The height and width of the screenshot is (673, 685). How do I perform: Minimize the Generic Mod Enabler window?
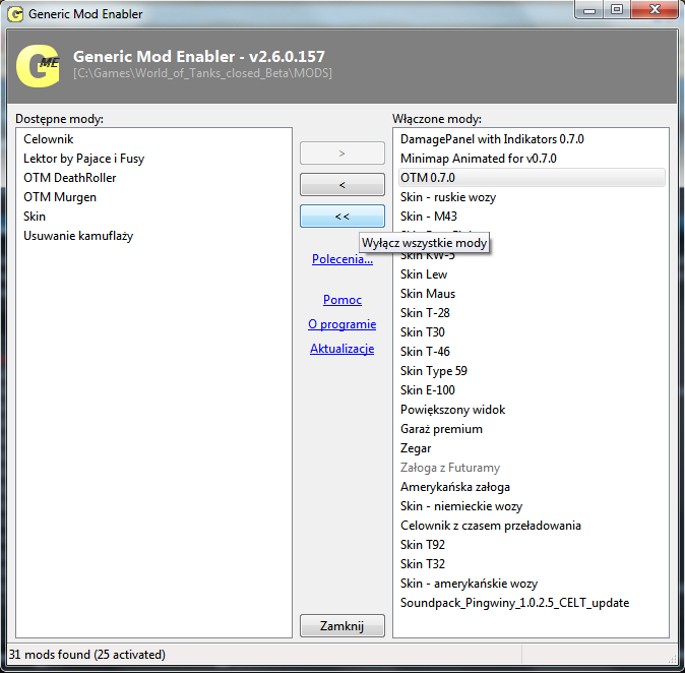pyautogui.click(x=589, y=10)
